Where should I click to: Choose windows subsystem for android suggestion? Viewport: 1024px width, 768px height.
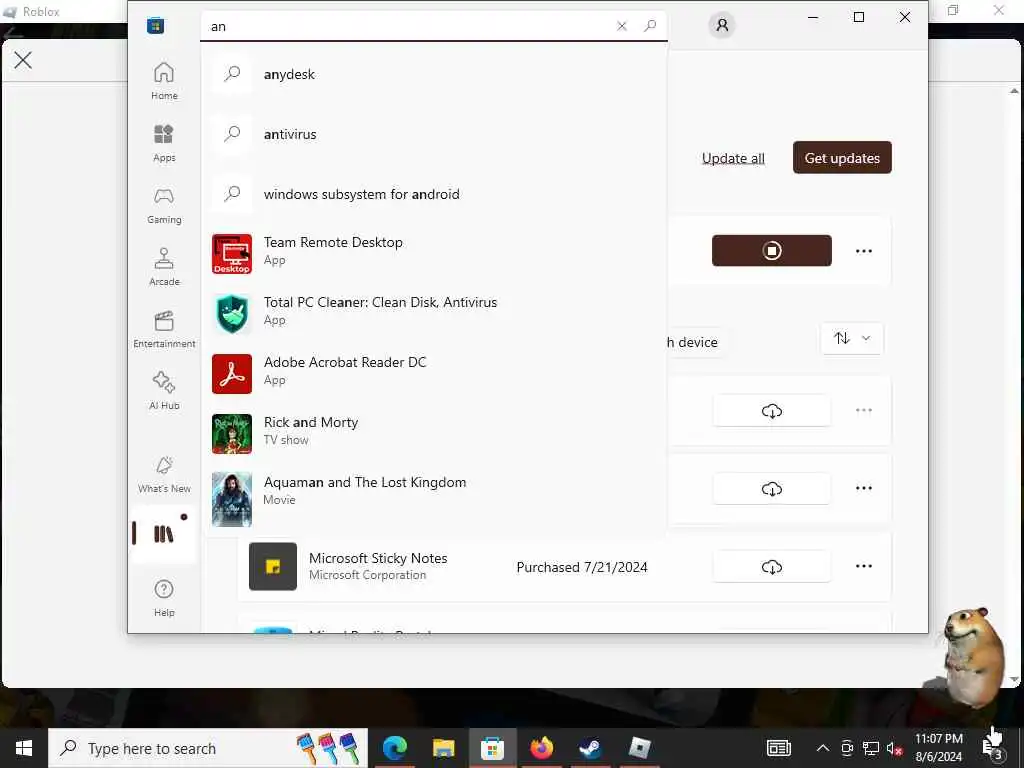click(436, 195)
